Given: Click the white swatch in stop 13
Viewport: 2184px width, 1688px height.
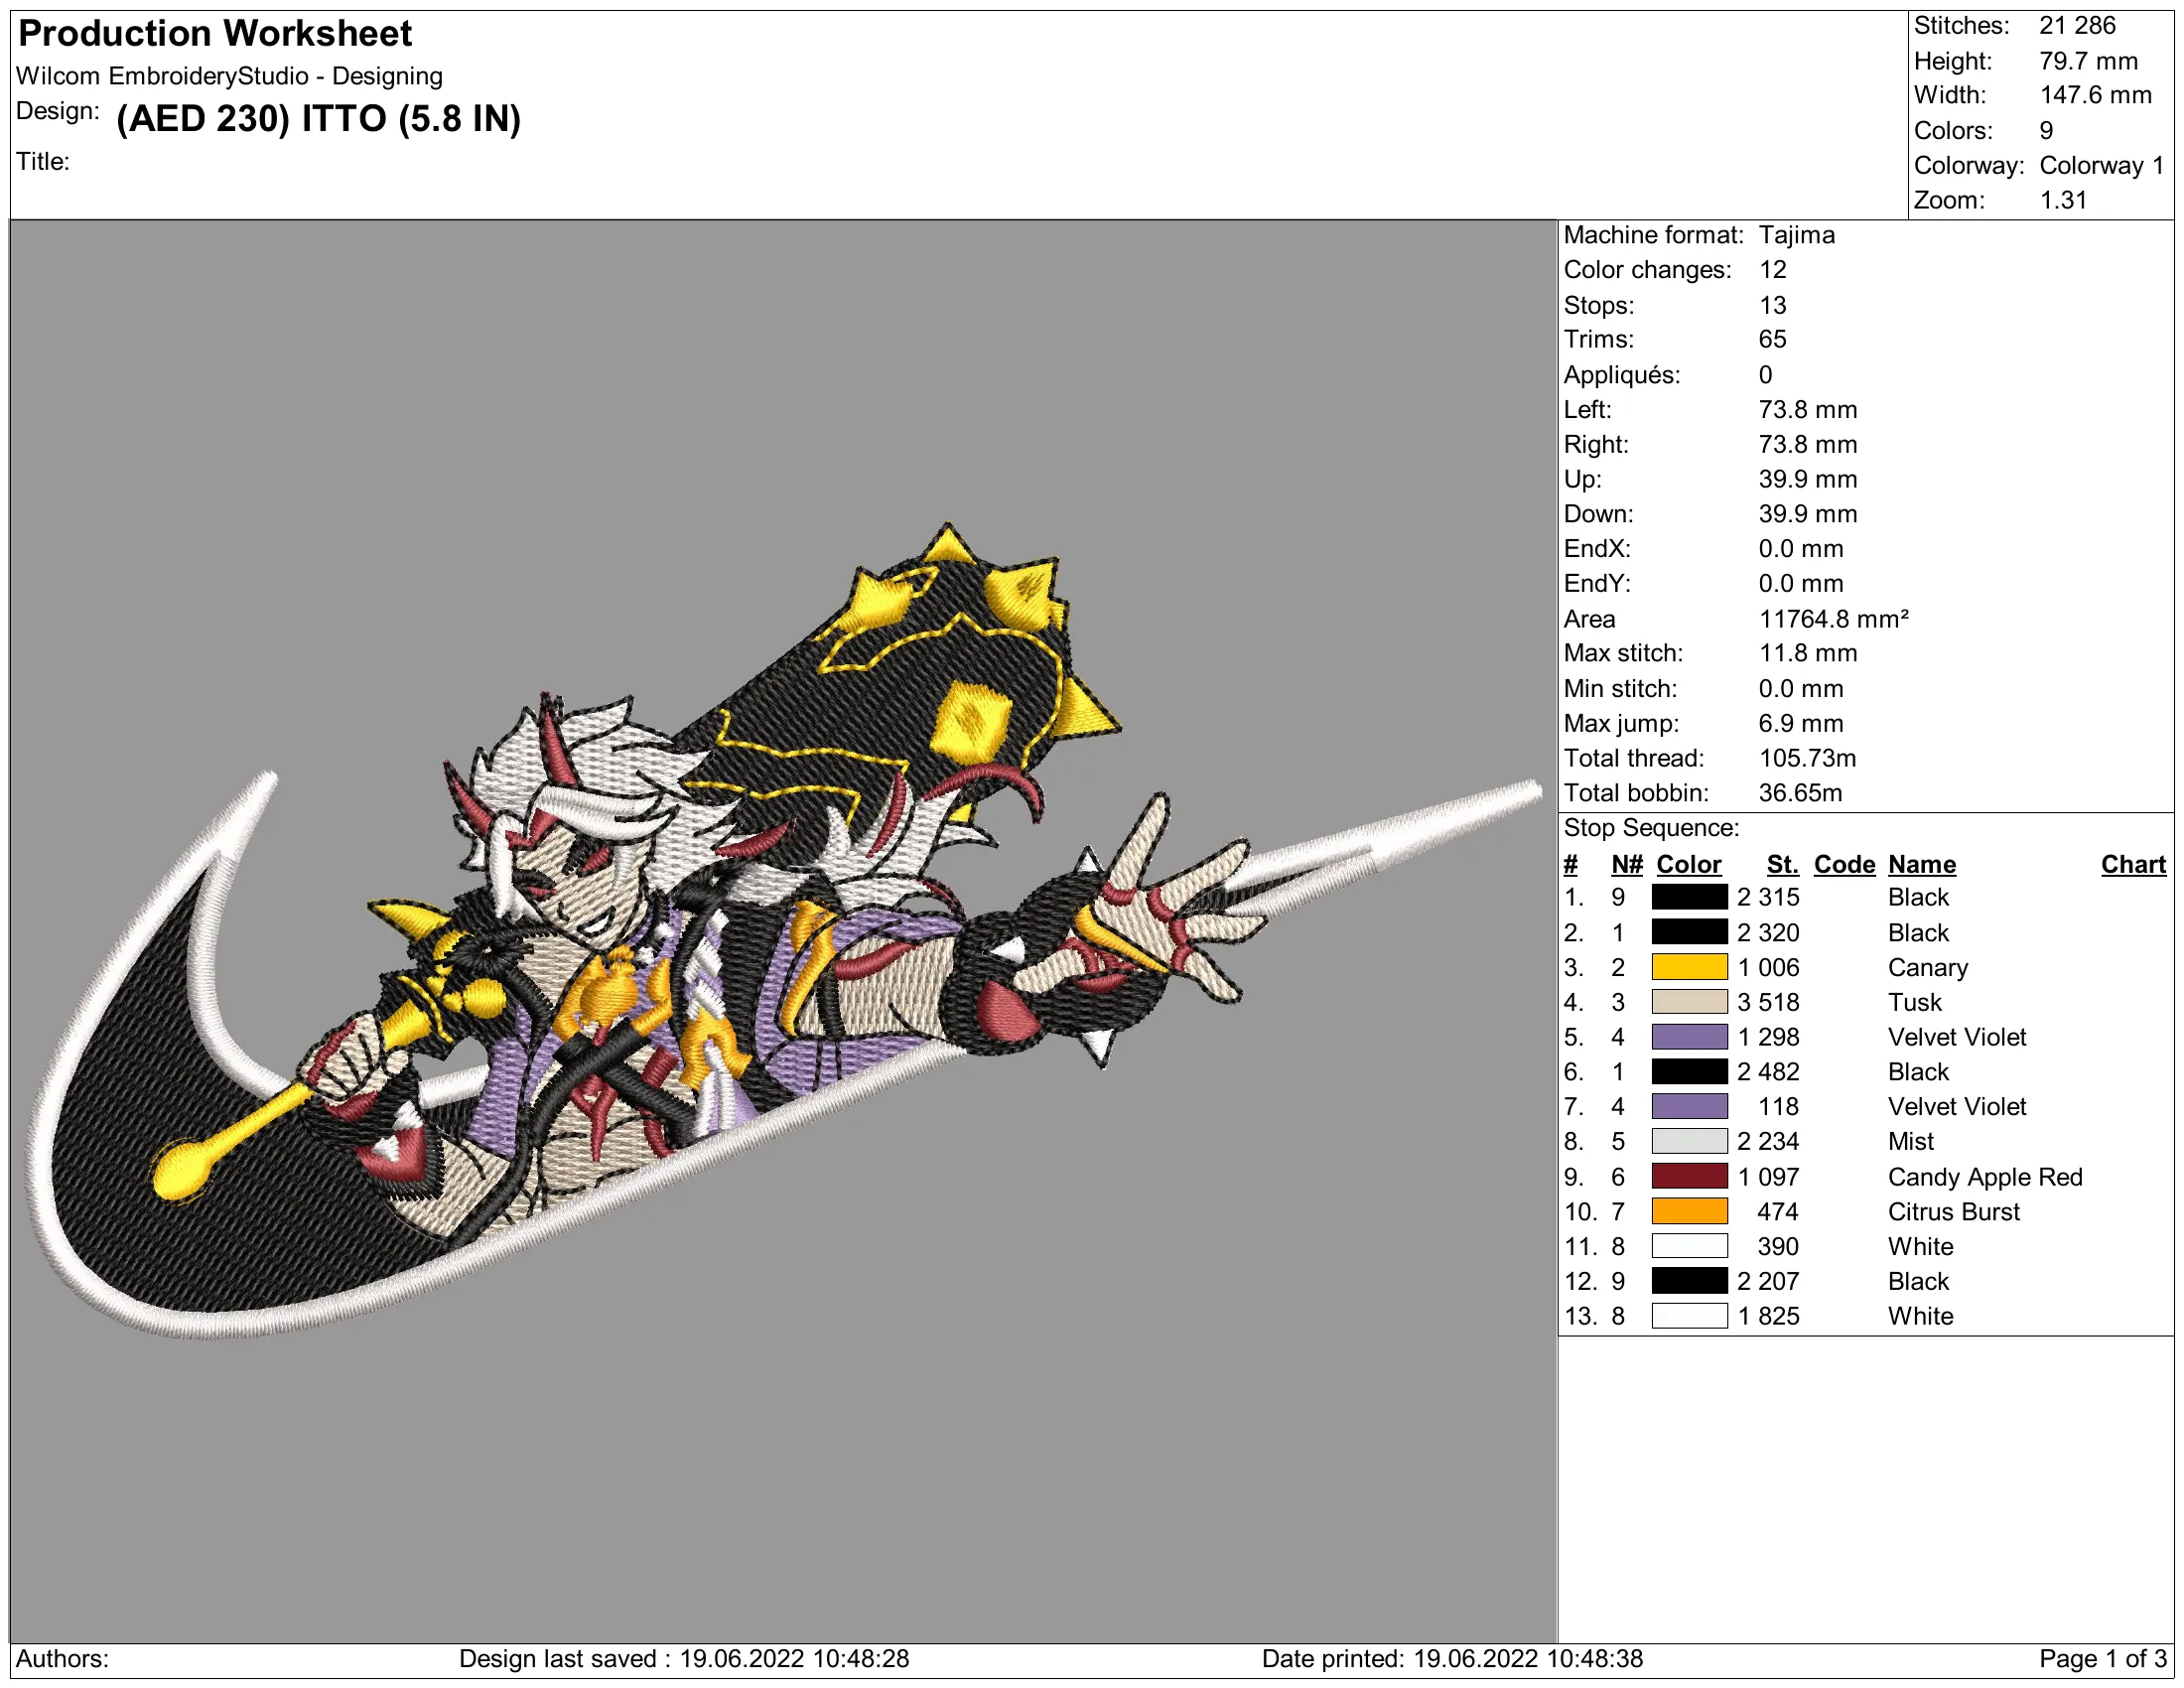Looking at the screenshot, I should point(1689,1316).
